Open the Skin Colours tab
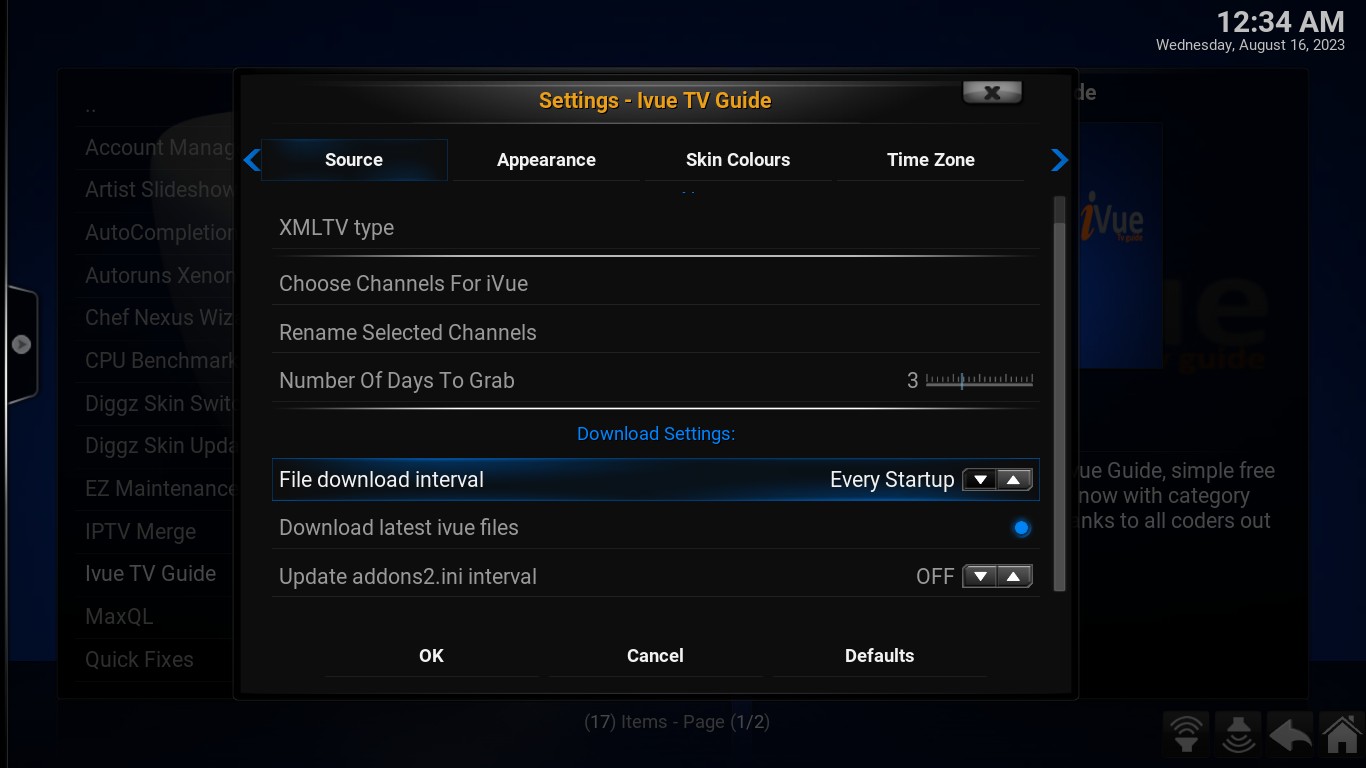Screen dimensions: 1366x768 (x=738, y=160)
